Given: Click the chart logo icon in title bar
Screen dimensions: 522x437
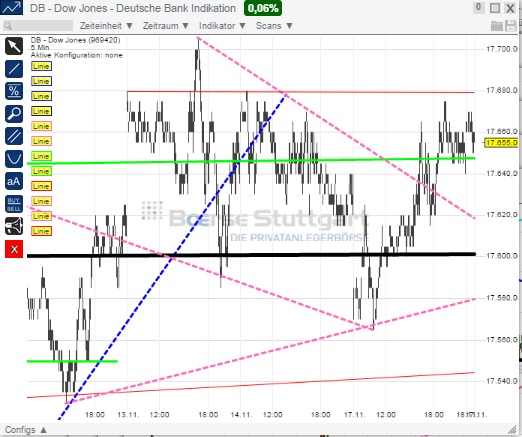Looking at the screenshot, I should [x=12, y=7].
